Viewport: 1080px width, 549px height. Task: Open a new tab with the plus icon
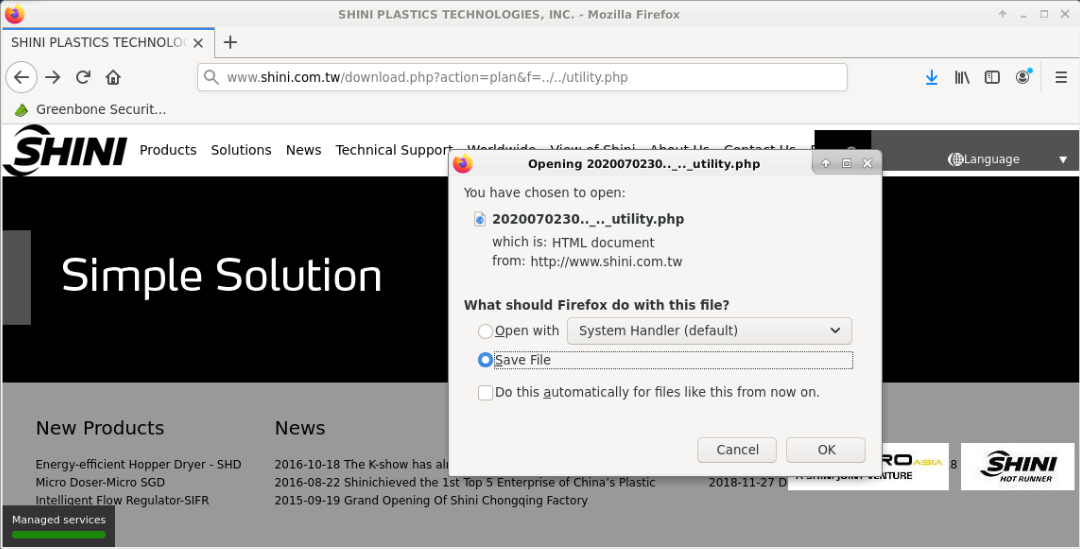230,42
